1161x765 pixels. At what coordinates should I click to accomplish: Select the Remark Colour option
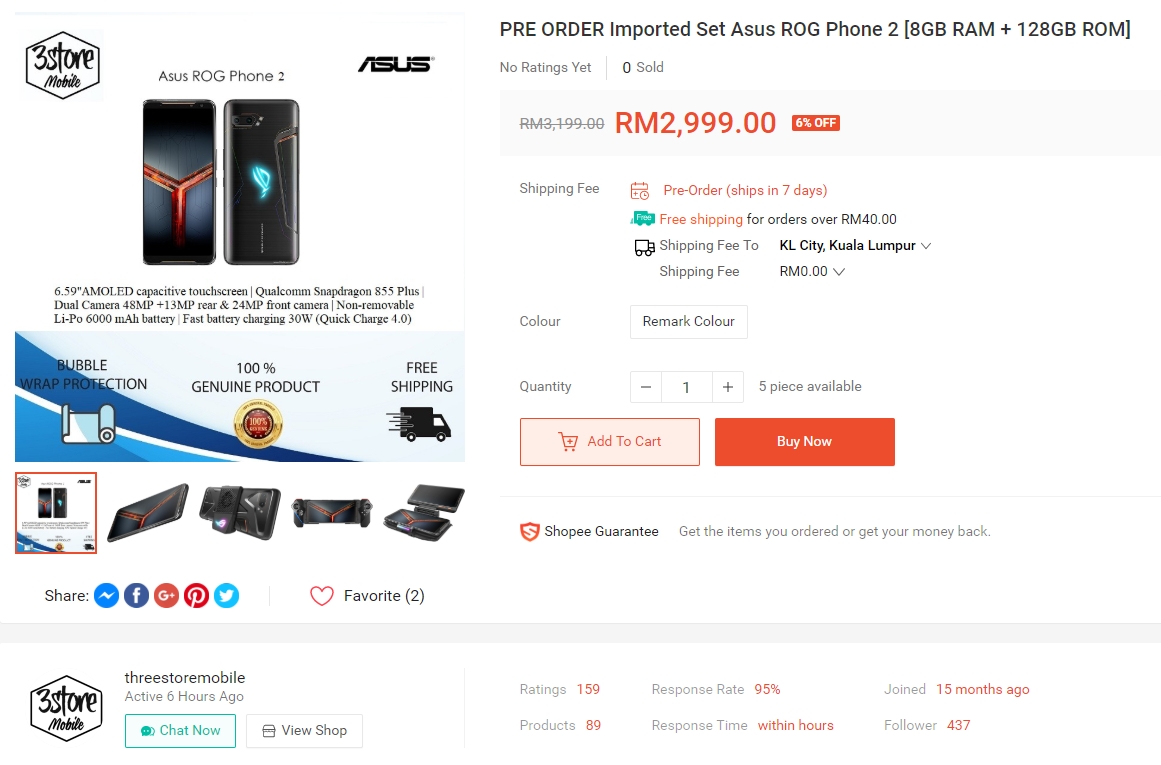[688, 321]
